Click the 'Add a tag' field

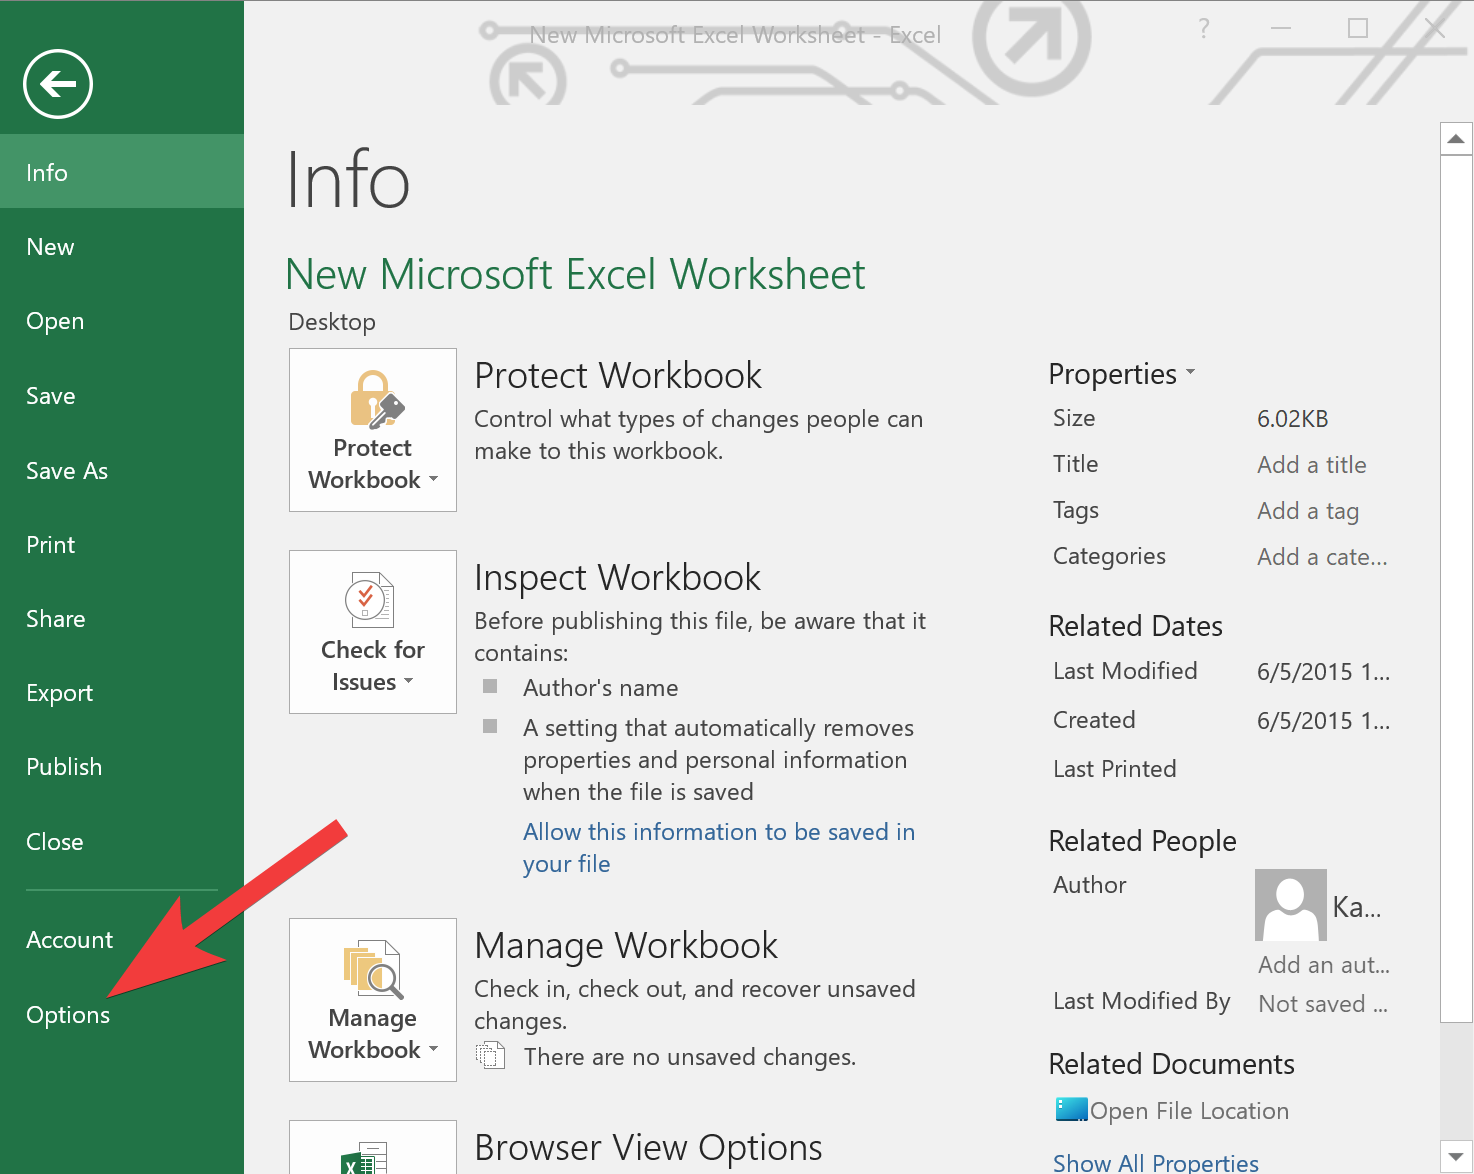click(1308, 511)
